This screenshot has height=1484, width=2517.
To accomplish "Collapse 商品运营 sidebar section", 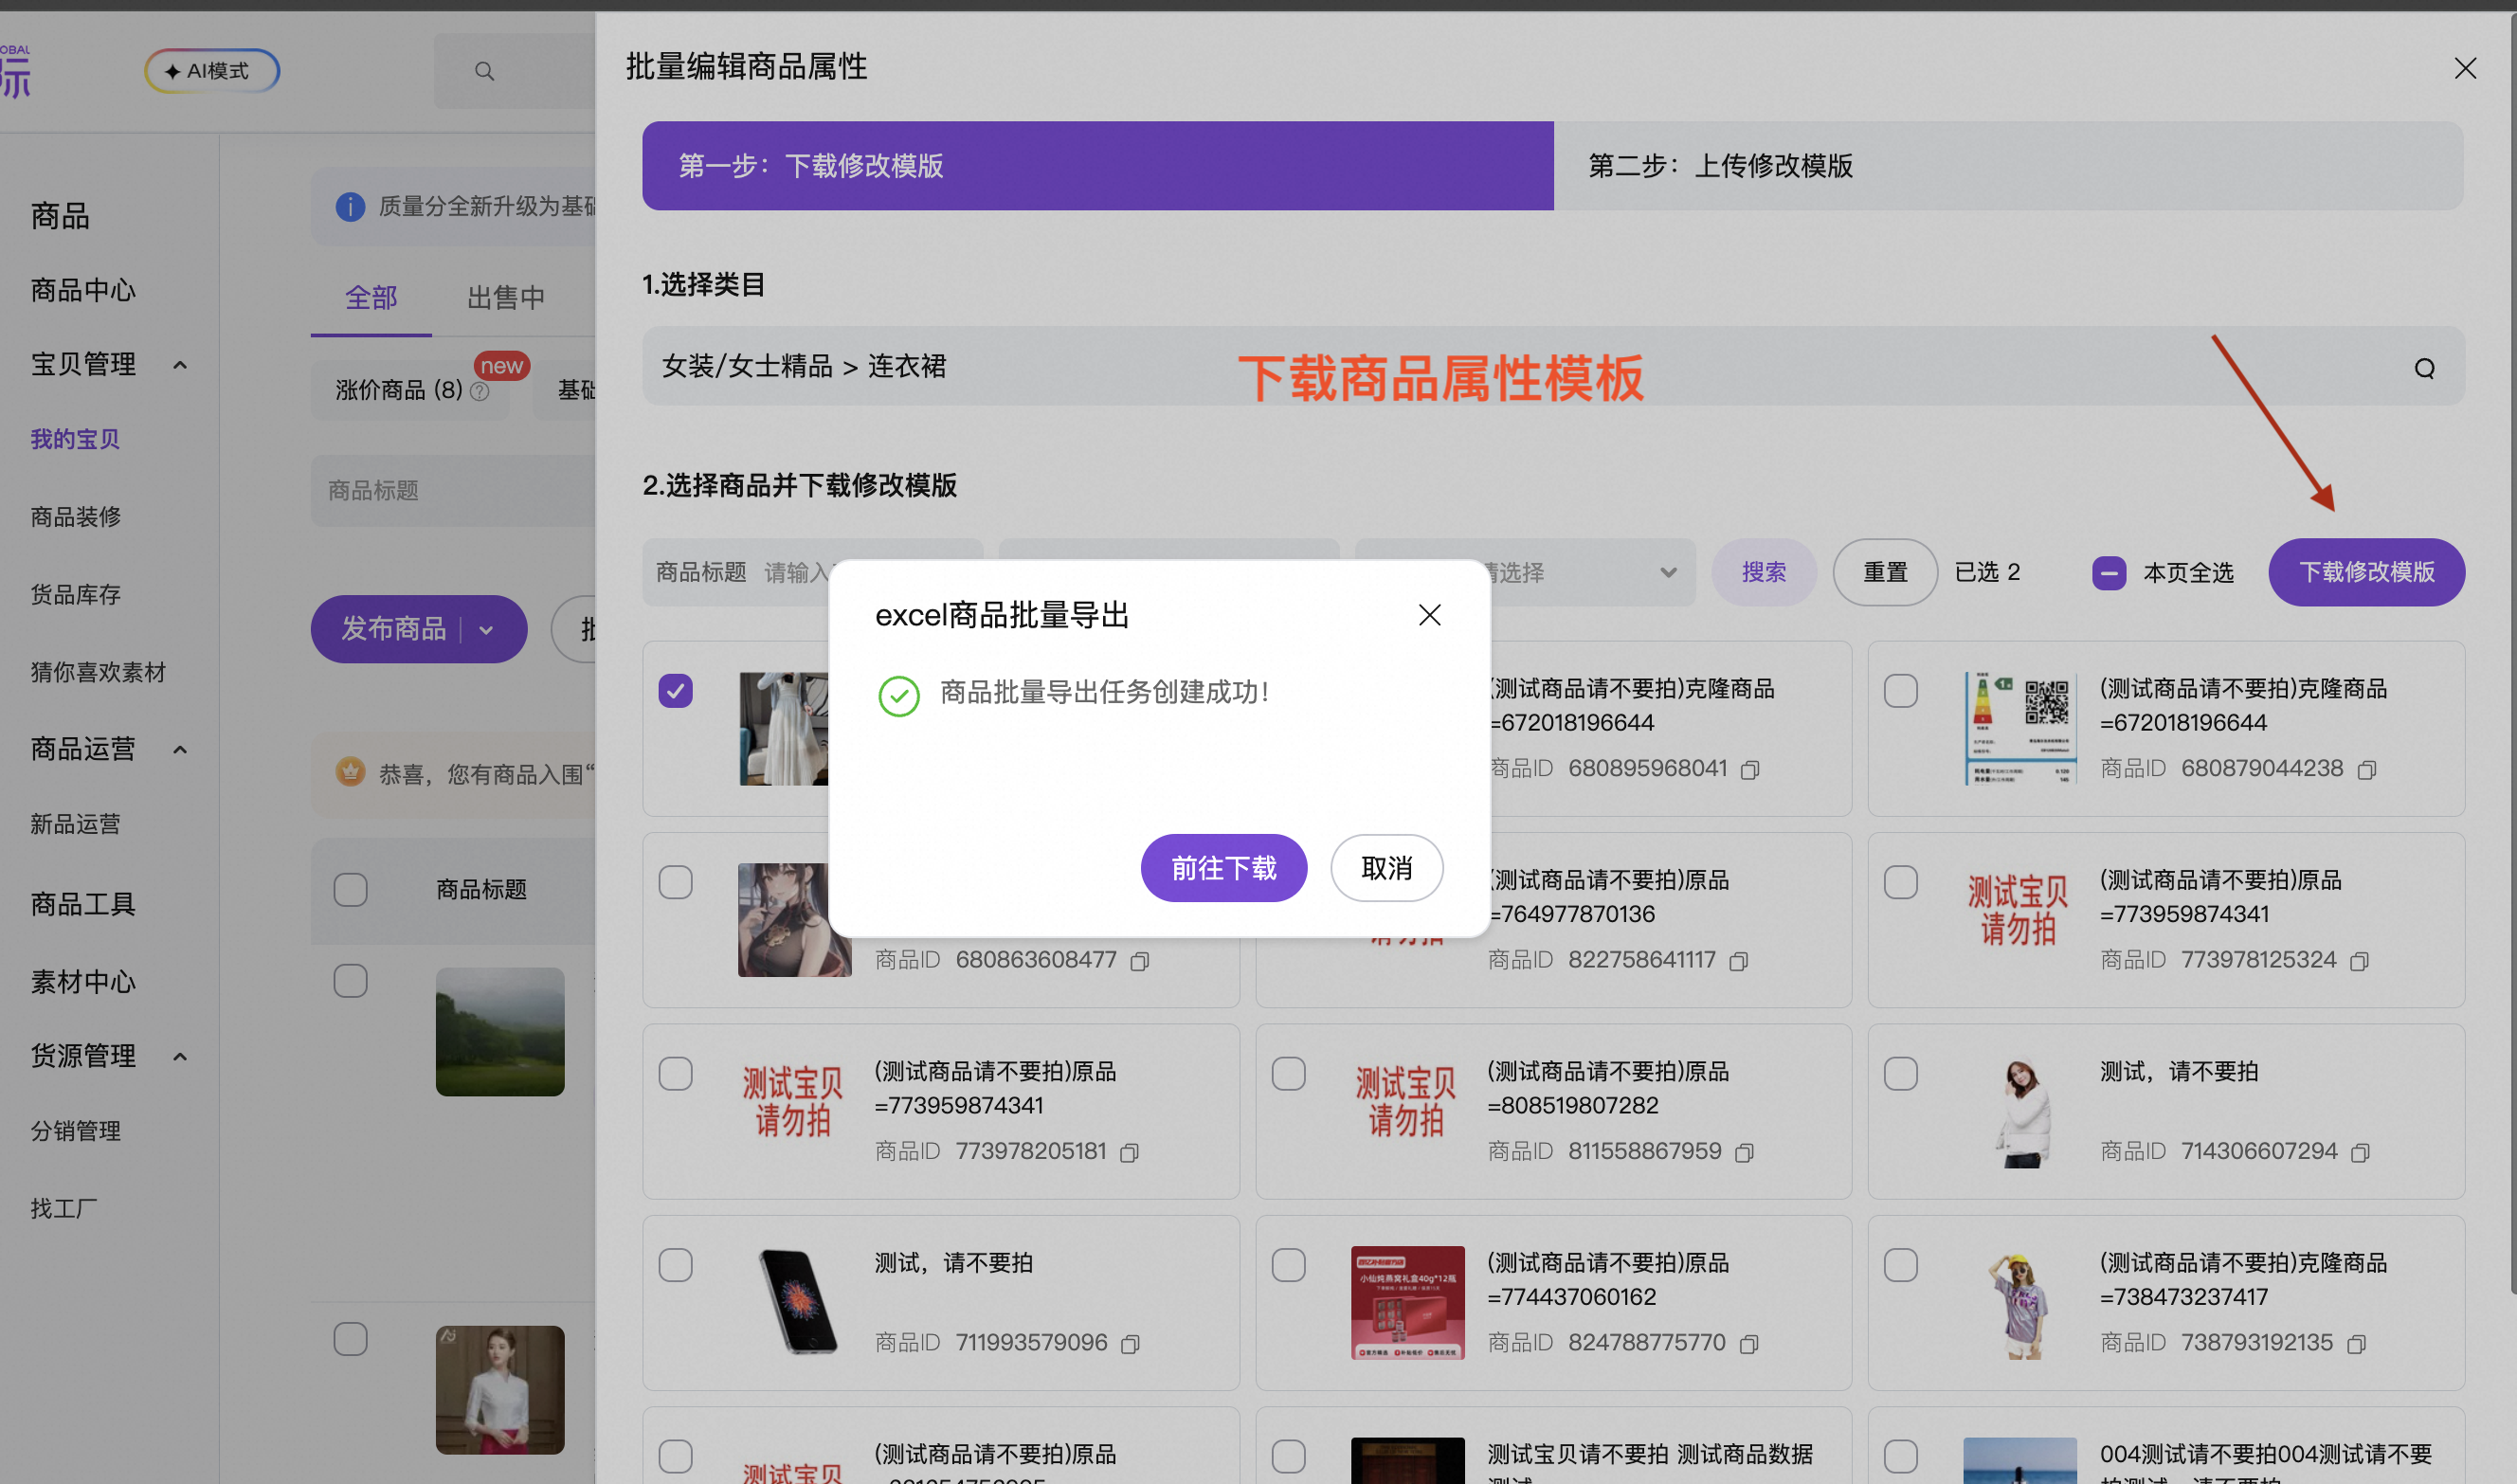I will point(180,750).
